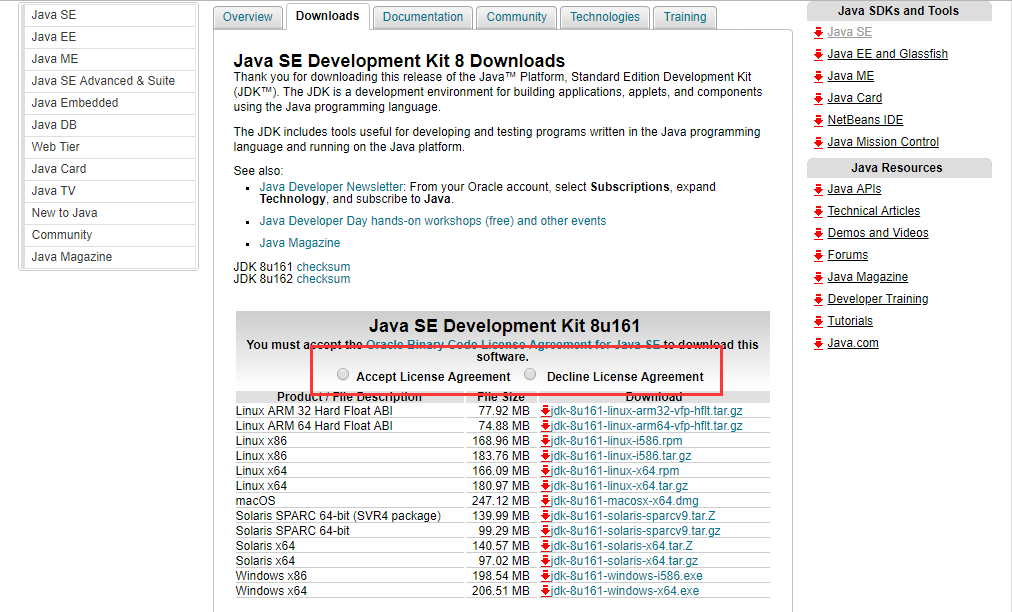
Task: Select Java SE Advanced & Suite in the sidebar
Action: (110, 81)
